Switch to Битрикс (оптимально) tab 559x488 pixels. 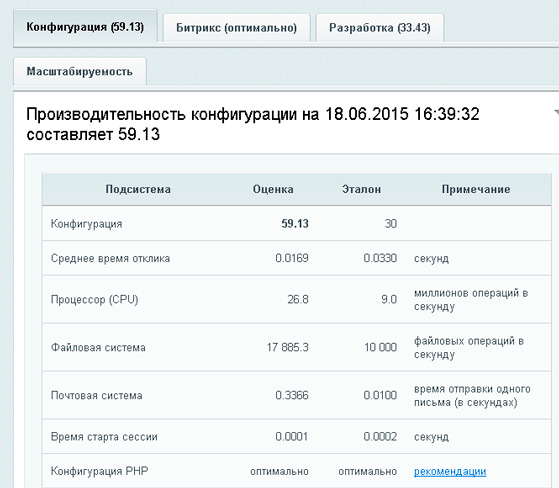point(237,28)
